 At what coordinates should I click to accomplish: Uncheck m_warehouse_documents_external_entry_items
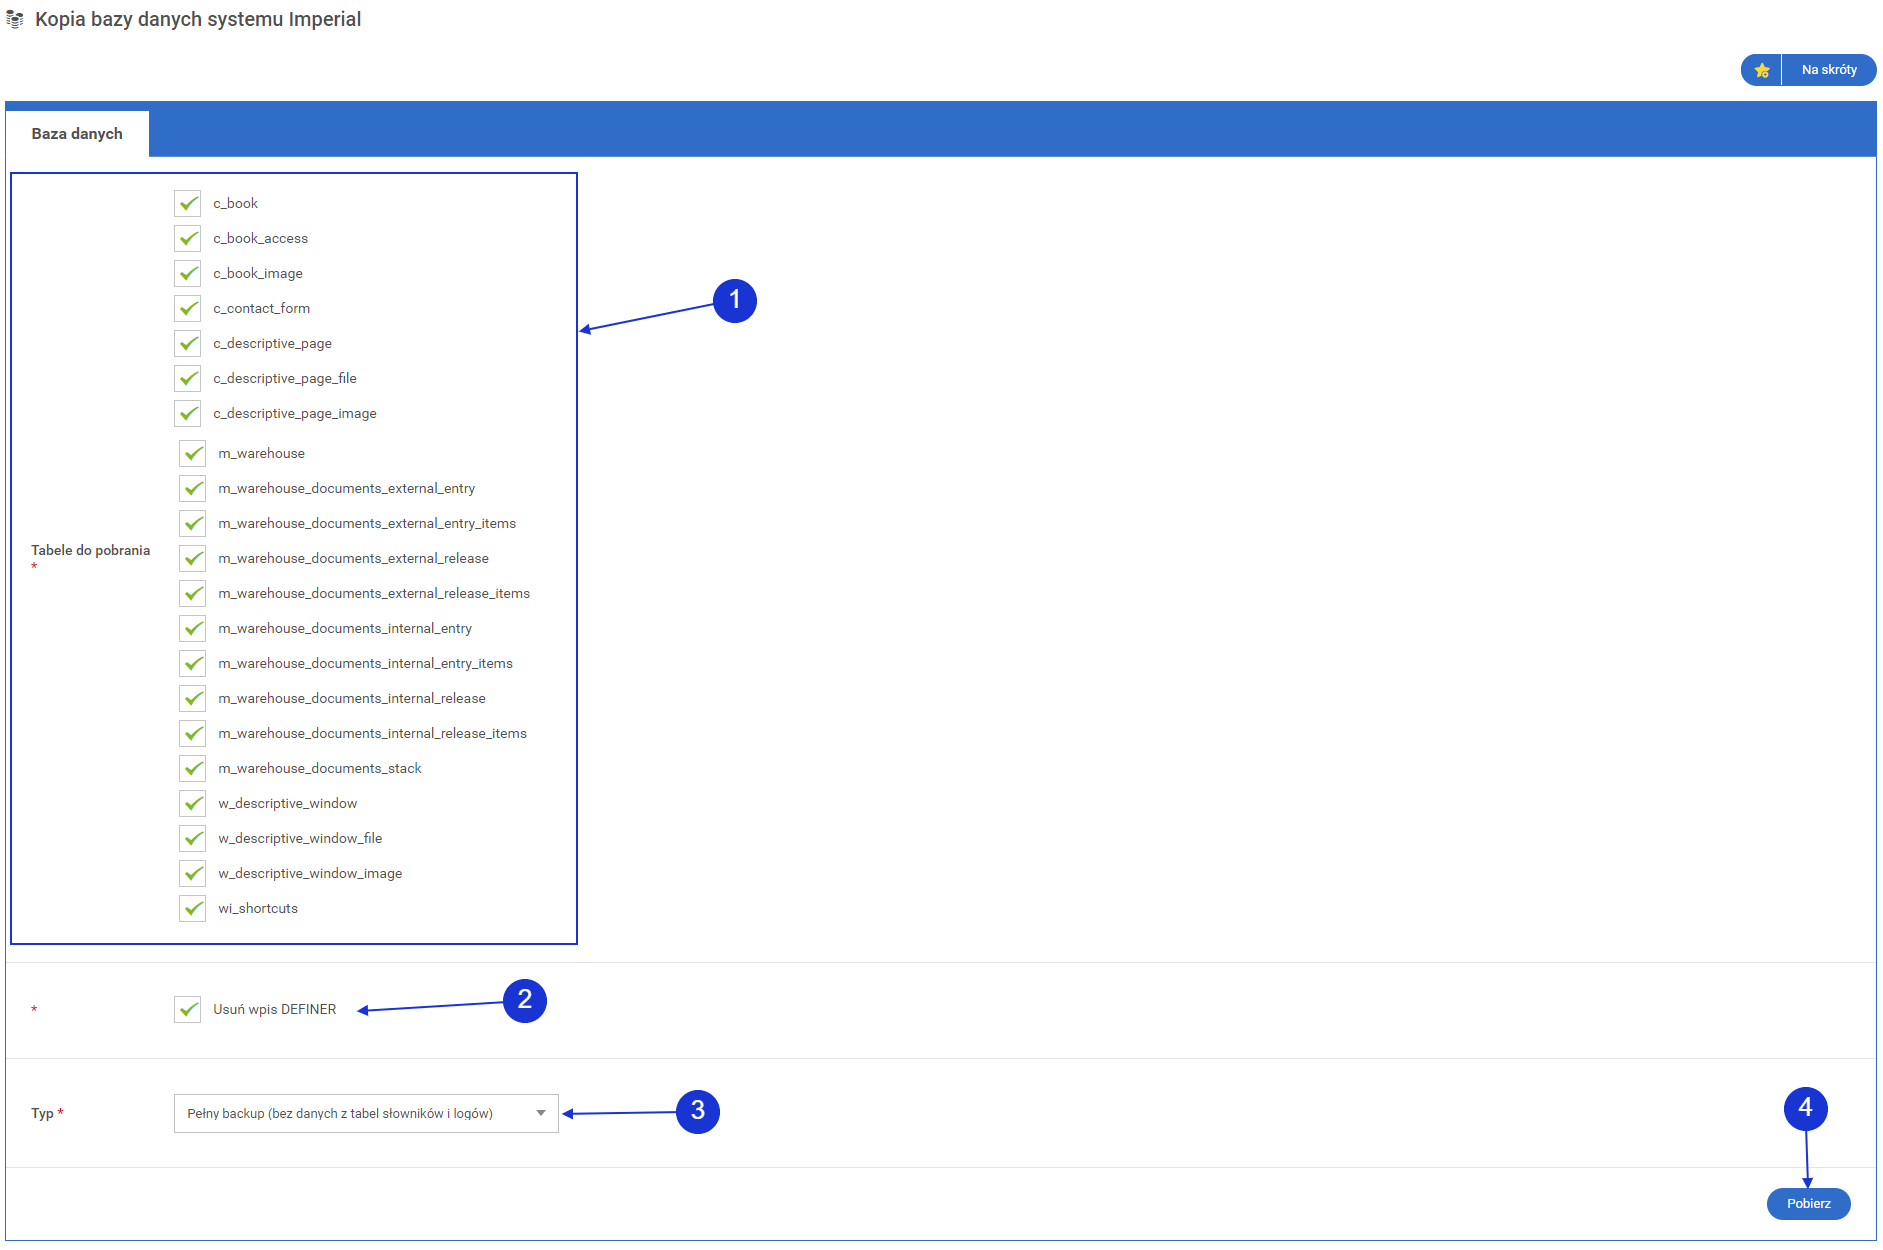pos(193,524)
